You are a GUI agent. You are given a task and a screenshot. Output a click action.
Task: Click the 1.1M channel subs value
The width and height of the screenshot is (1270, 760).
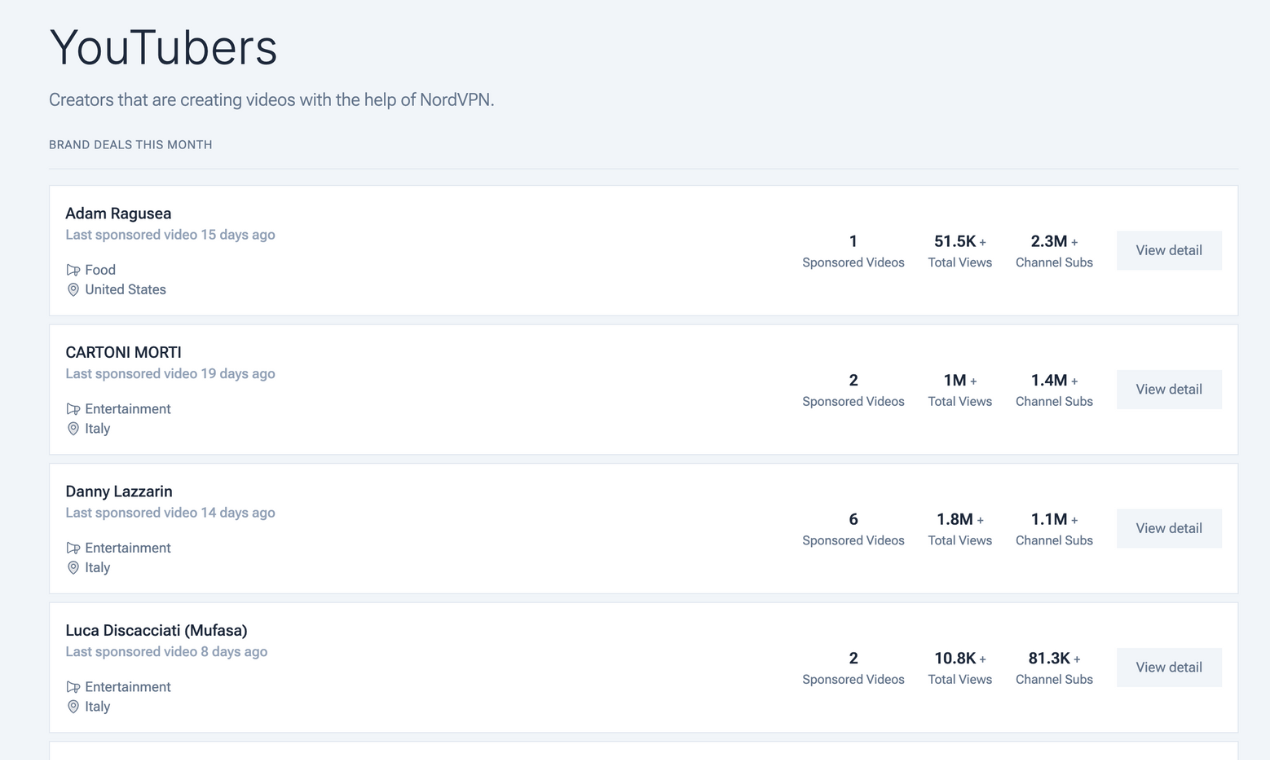1049,519
